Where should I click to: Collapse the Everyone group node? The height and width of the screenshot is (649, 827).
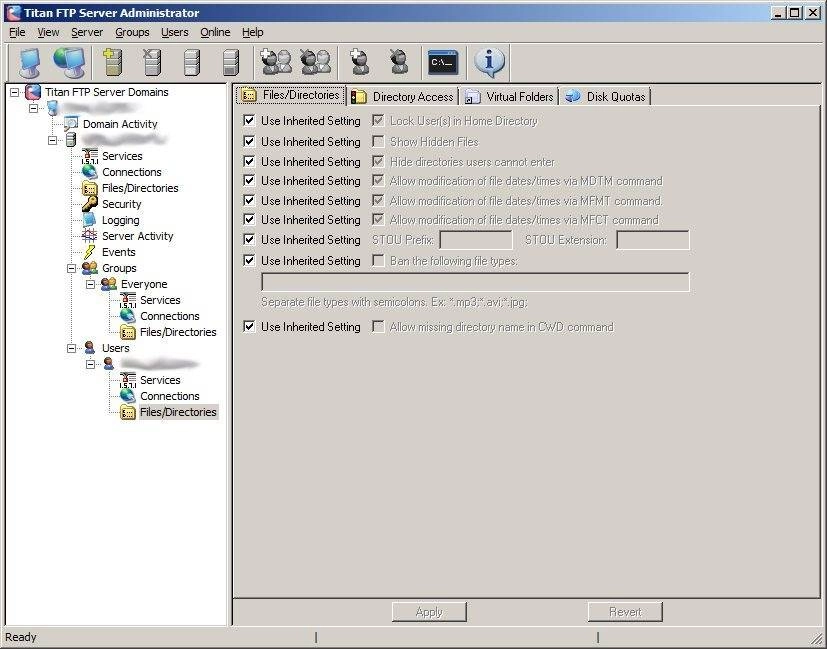pyautogui.click(x=91, y=284)
